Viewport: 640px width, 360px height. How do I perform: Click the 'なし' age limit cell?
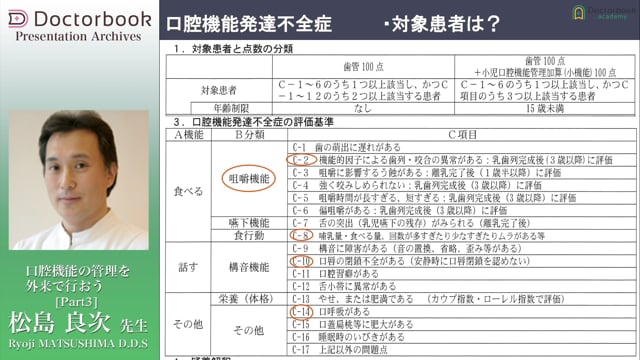point(363,108)
